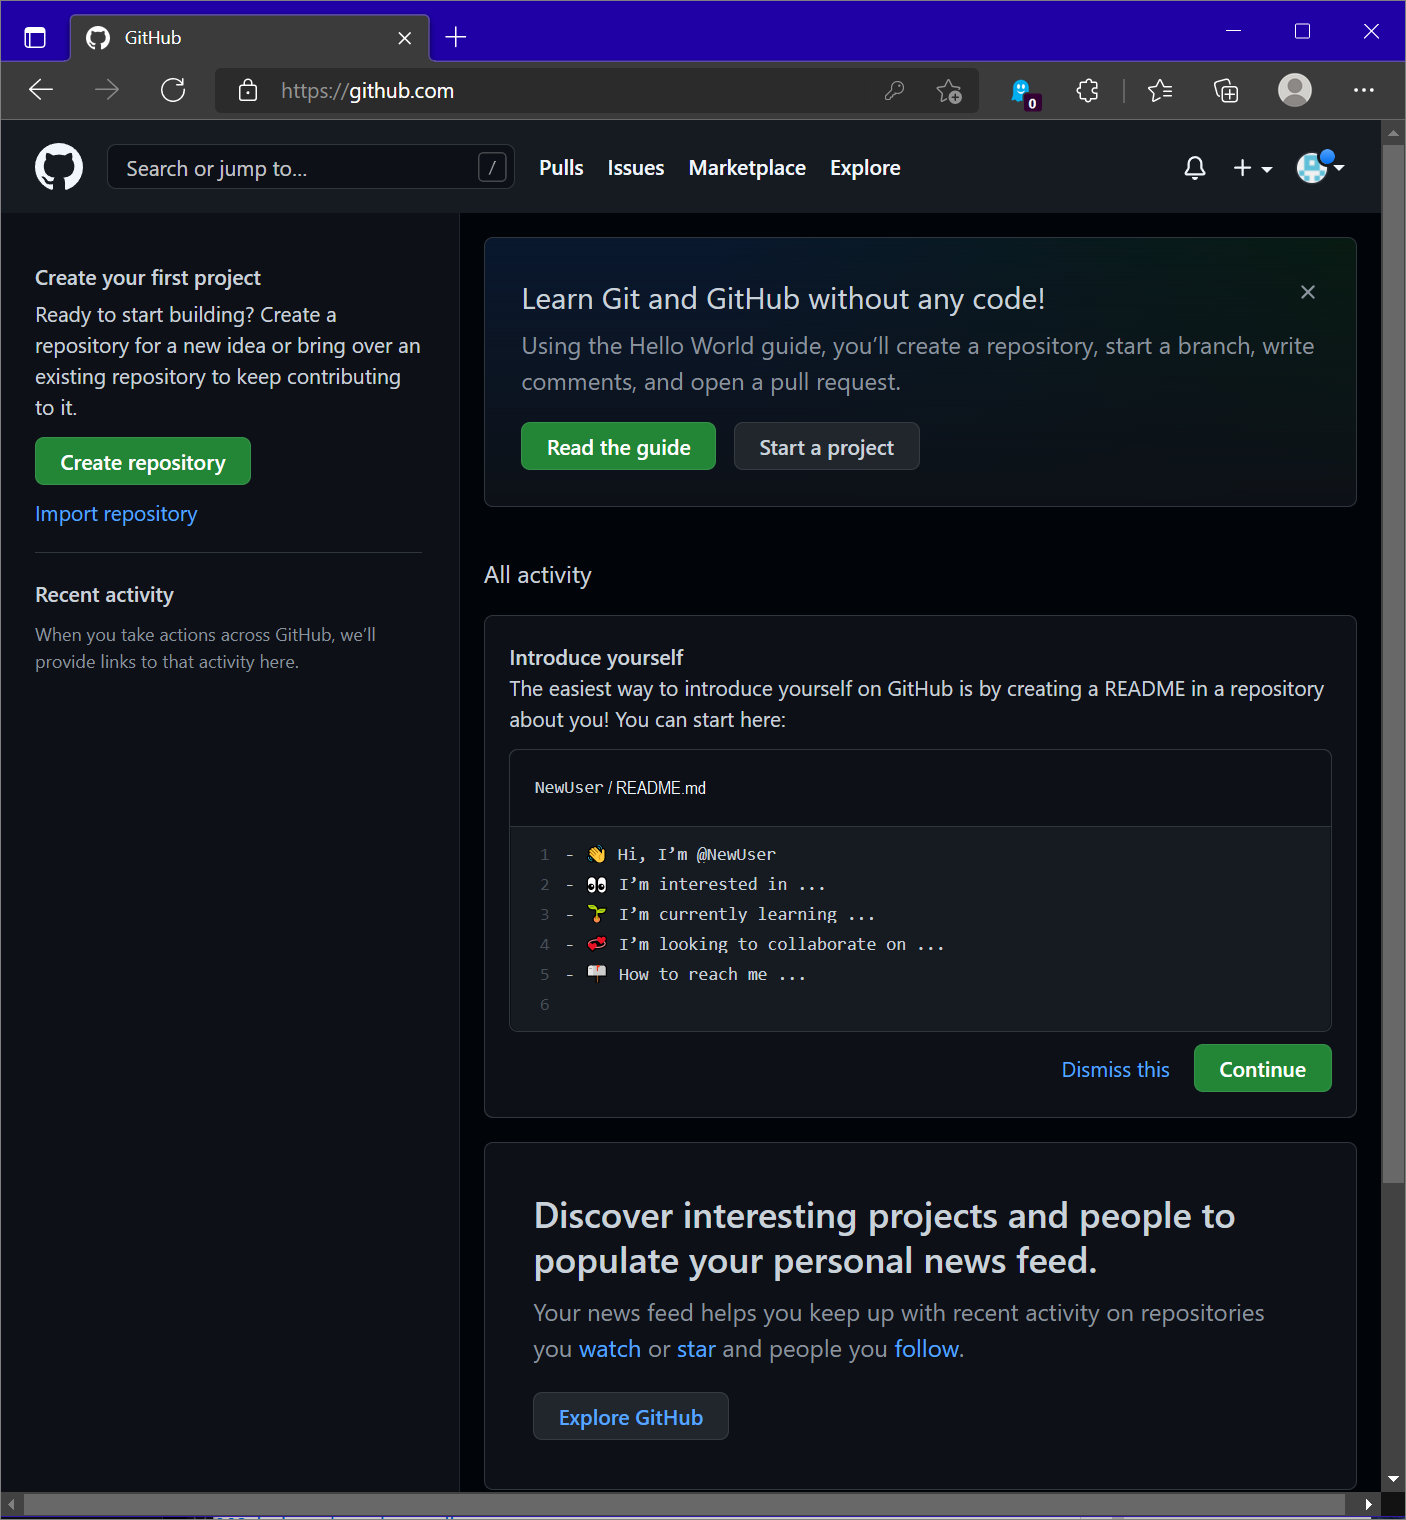1406x1520 pixels.
Task: Open the Edge profile avatar
Action: (1294, 90)
